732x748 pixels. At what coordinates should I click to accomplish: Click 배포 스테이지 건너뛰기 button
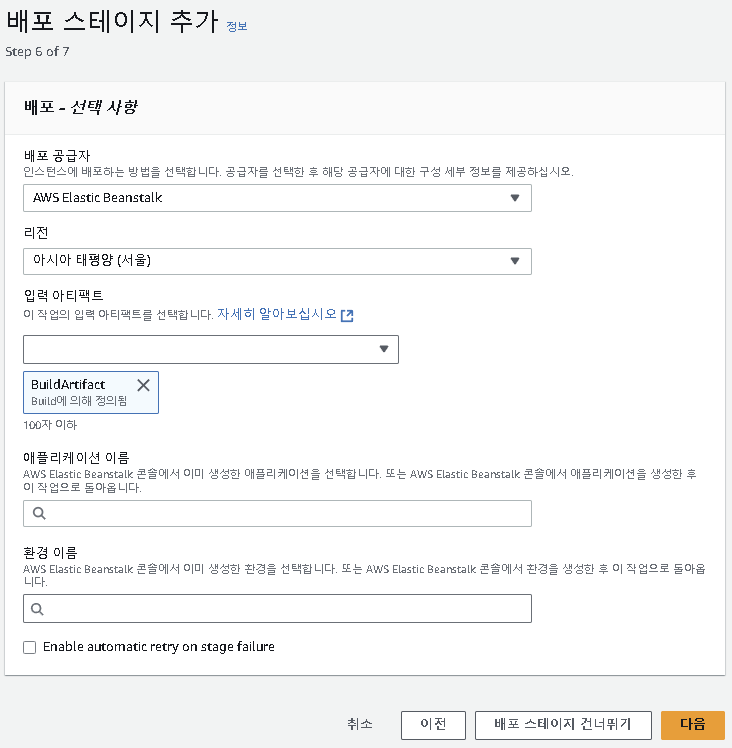pos(563,725)
